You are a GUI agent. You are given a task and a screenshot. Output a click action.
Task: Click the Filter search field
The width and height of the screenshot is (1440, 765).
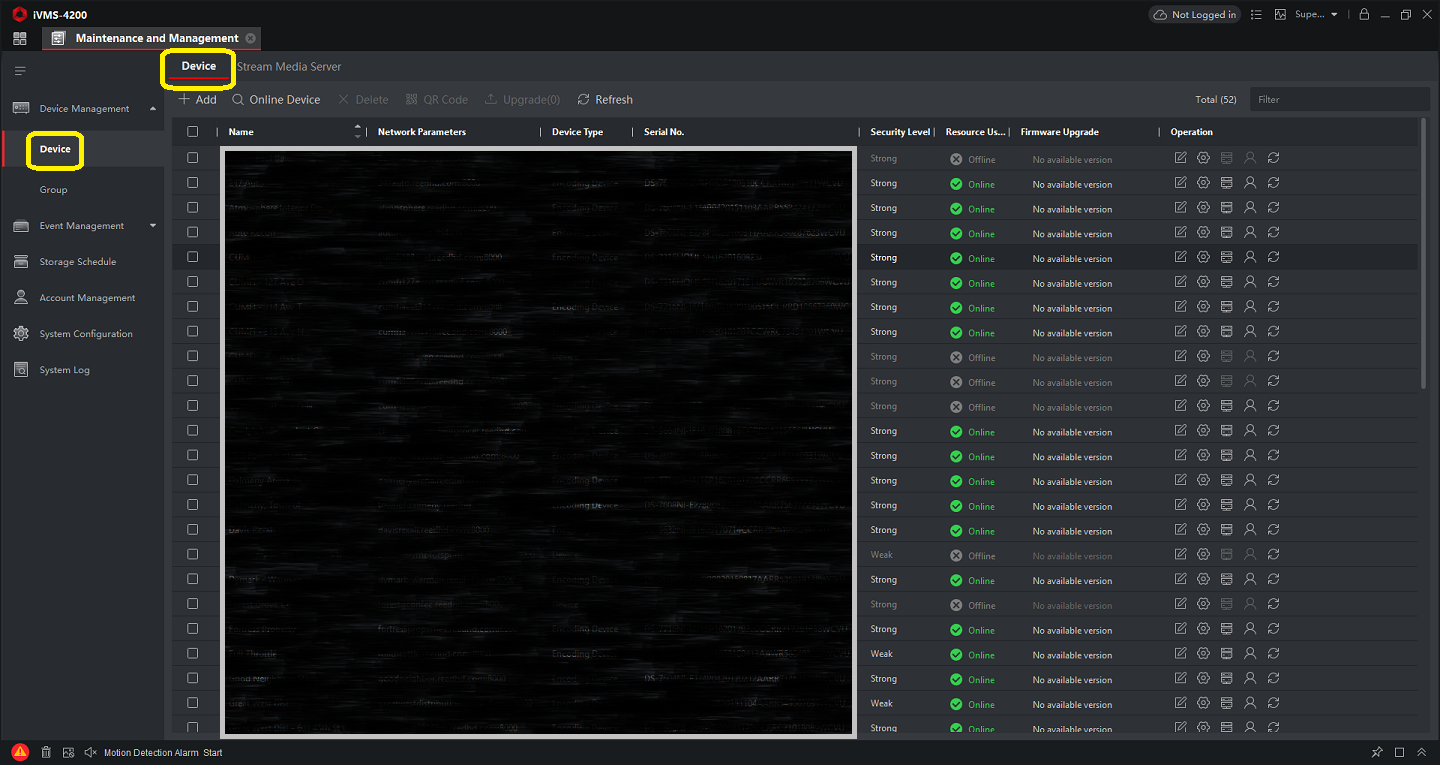[1338, 100]
